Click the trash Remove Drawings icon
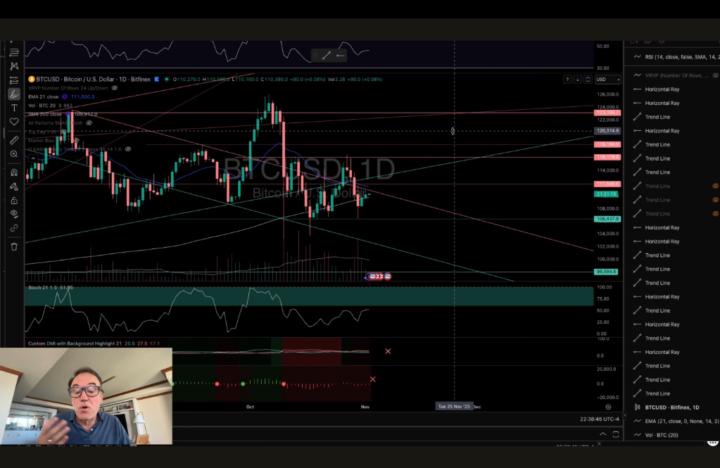The width and height of the screenshot is (720, 468). point(14,247)
